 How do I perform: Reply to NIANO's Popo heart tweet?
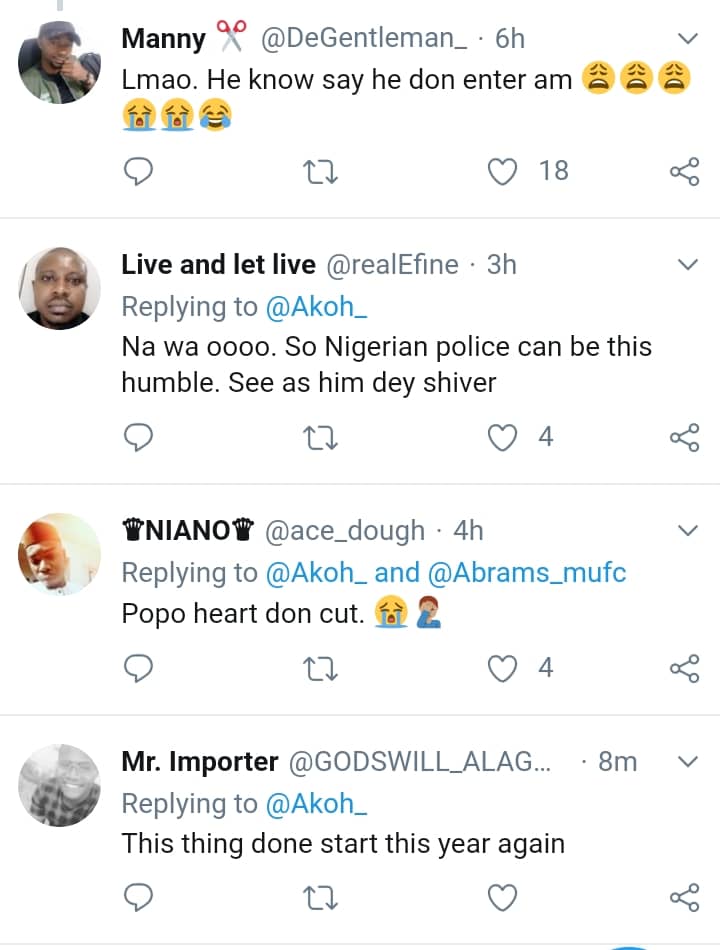(x=138, y=667)
